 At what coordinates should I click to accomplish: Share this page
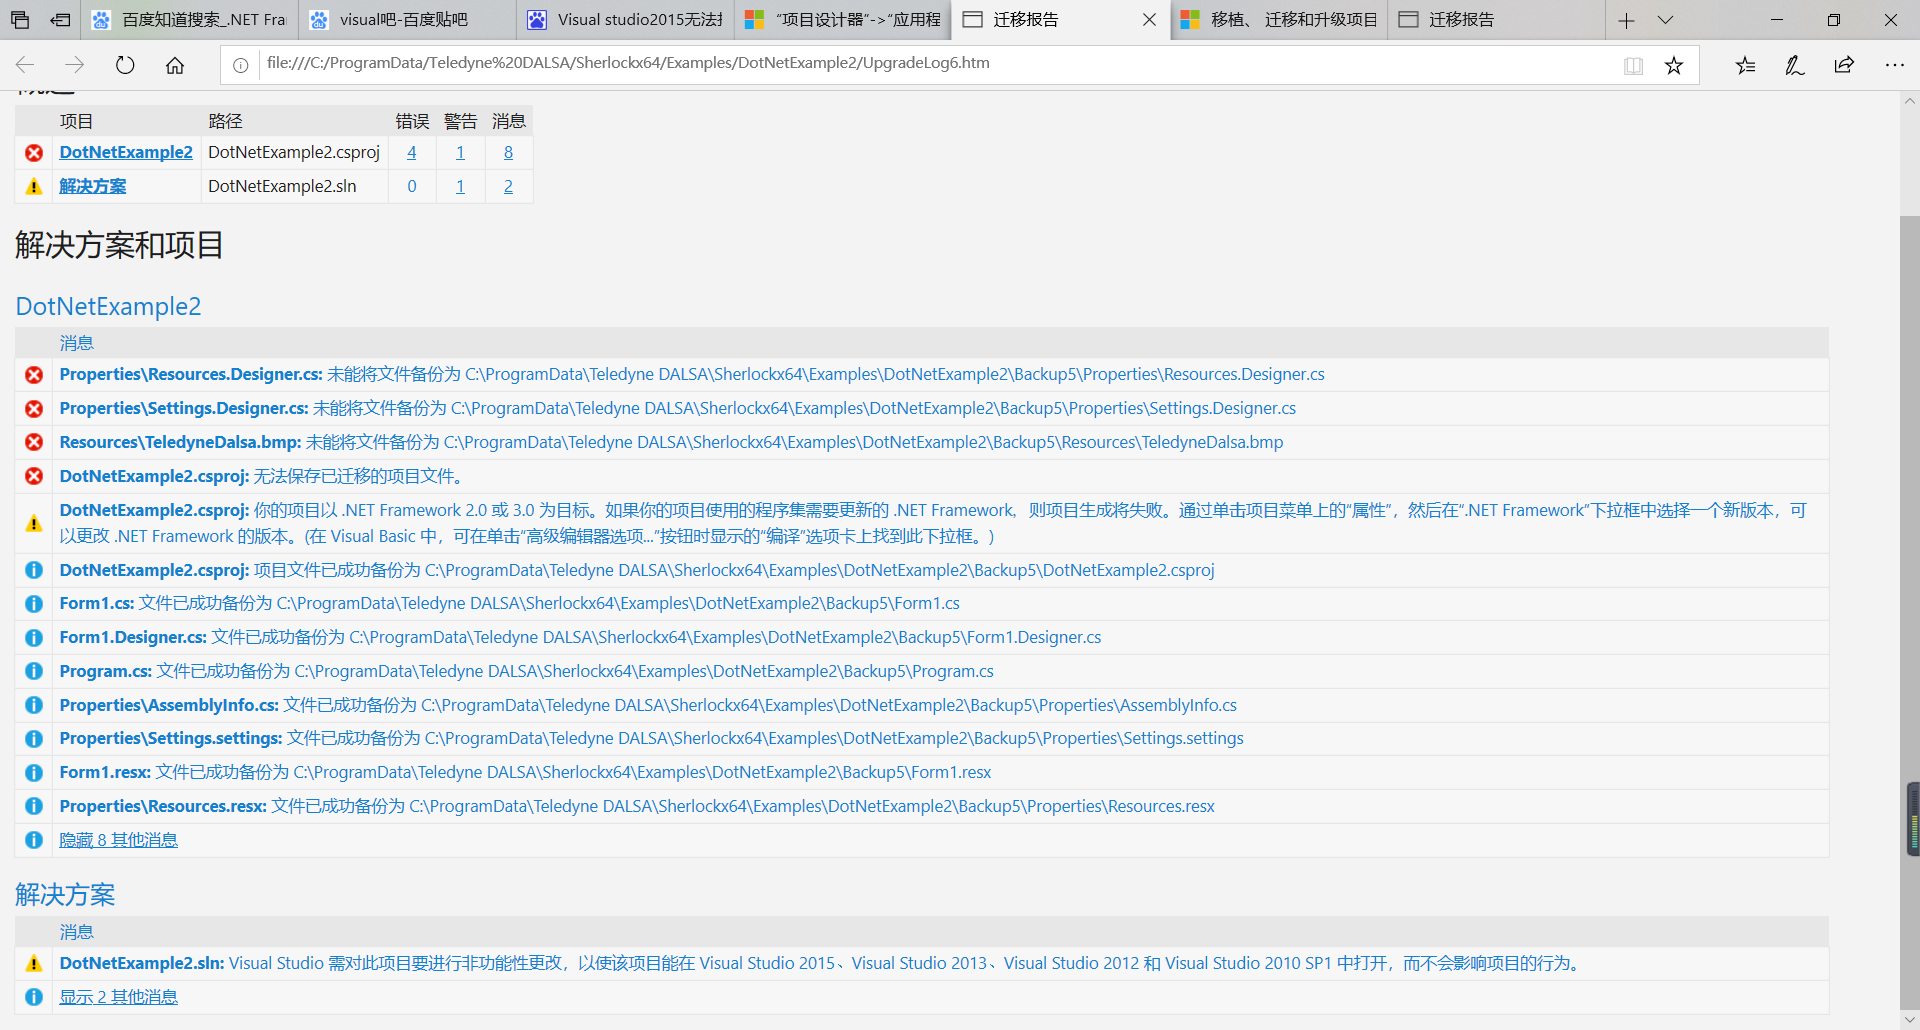1844,65
